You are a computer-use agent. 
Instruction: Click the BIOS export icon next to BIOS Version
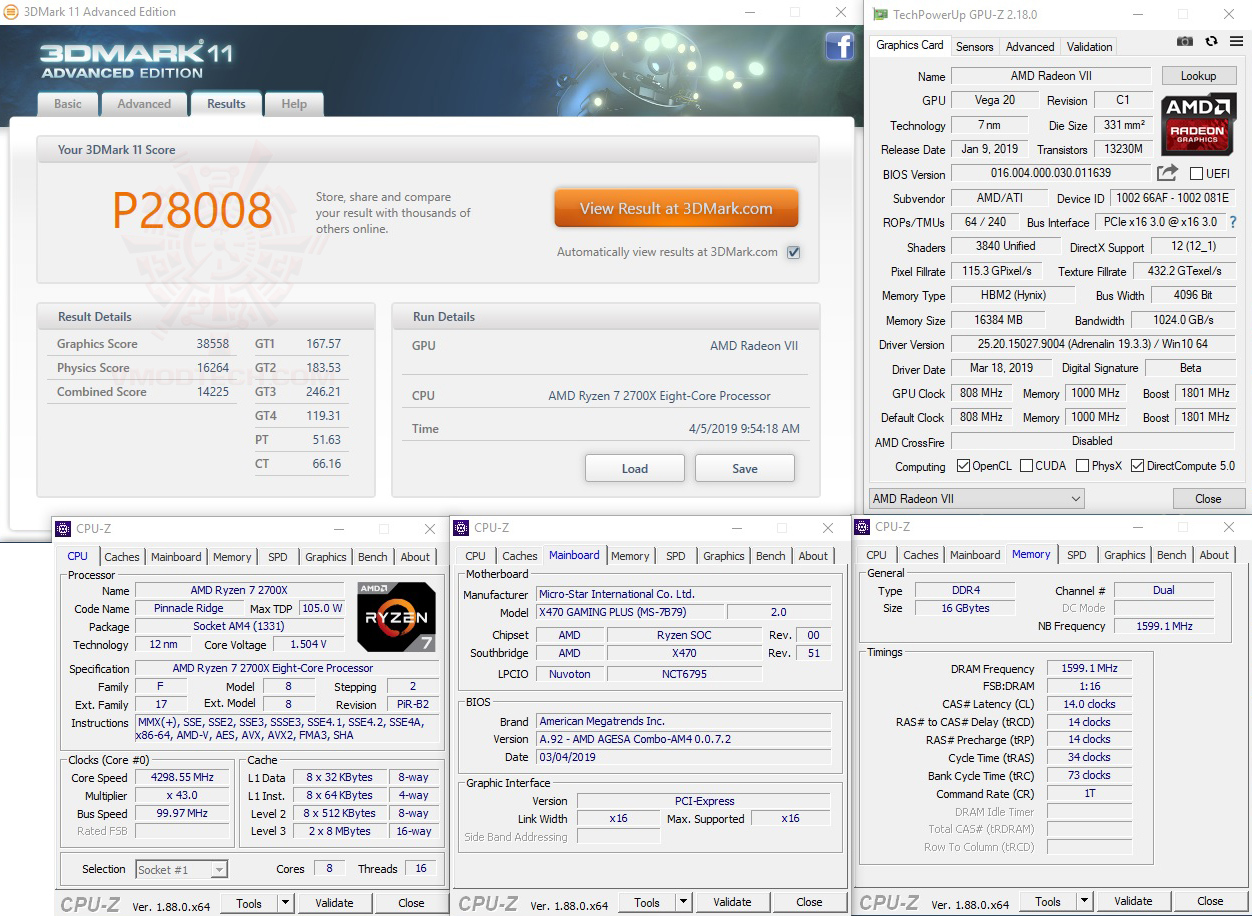(1168, 173)
